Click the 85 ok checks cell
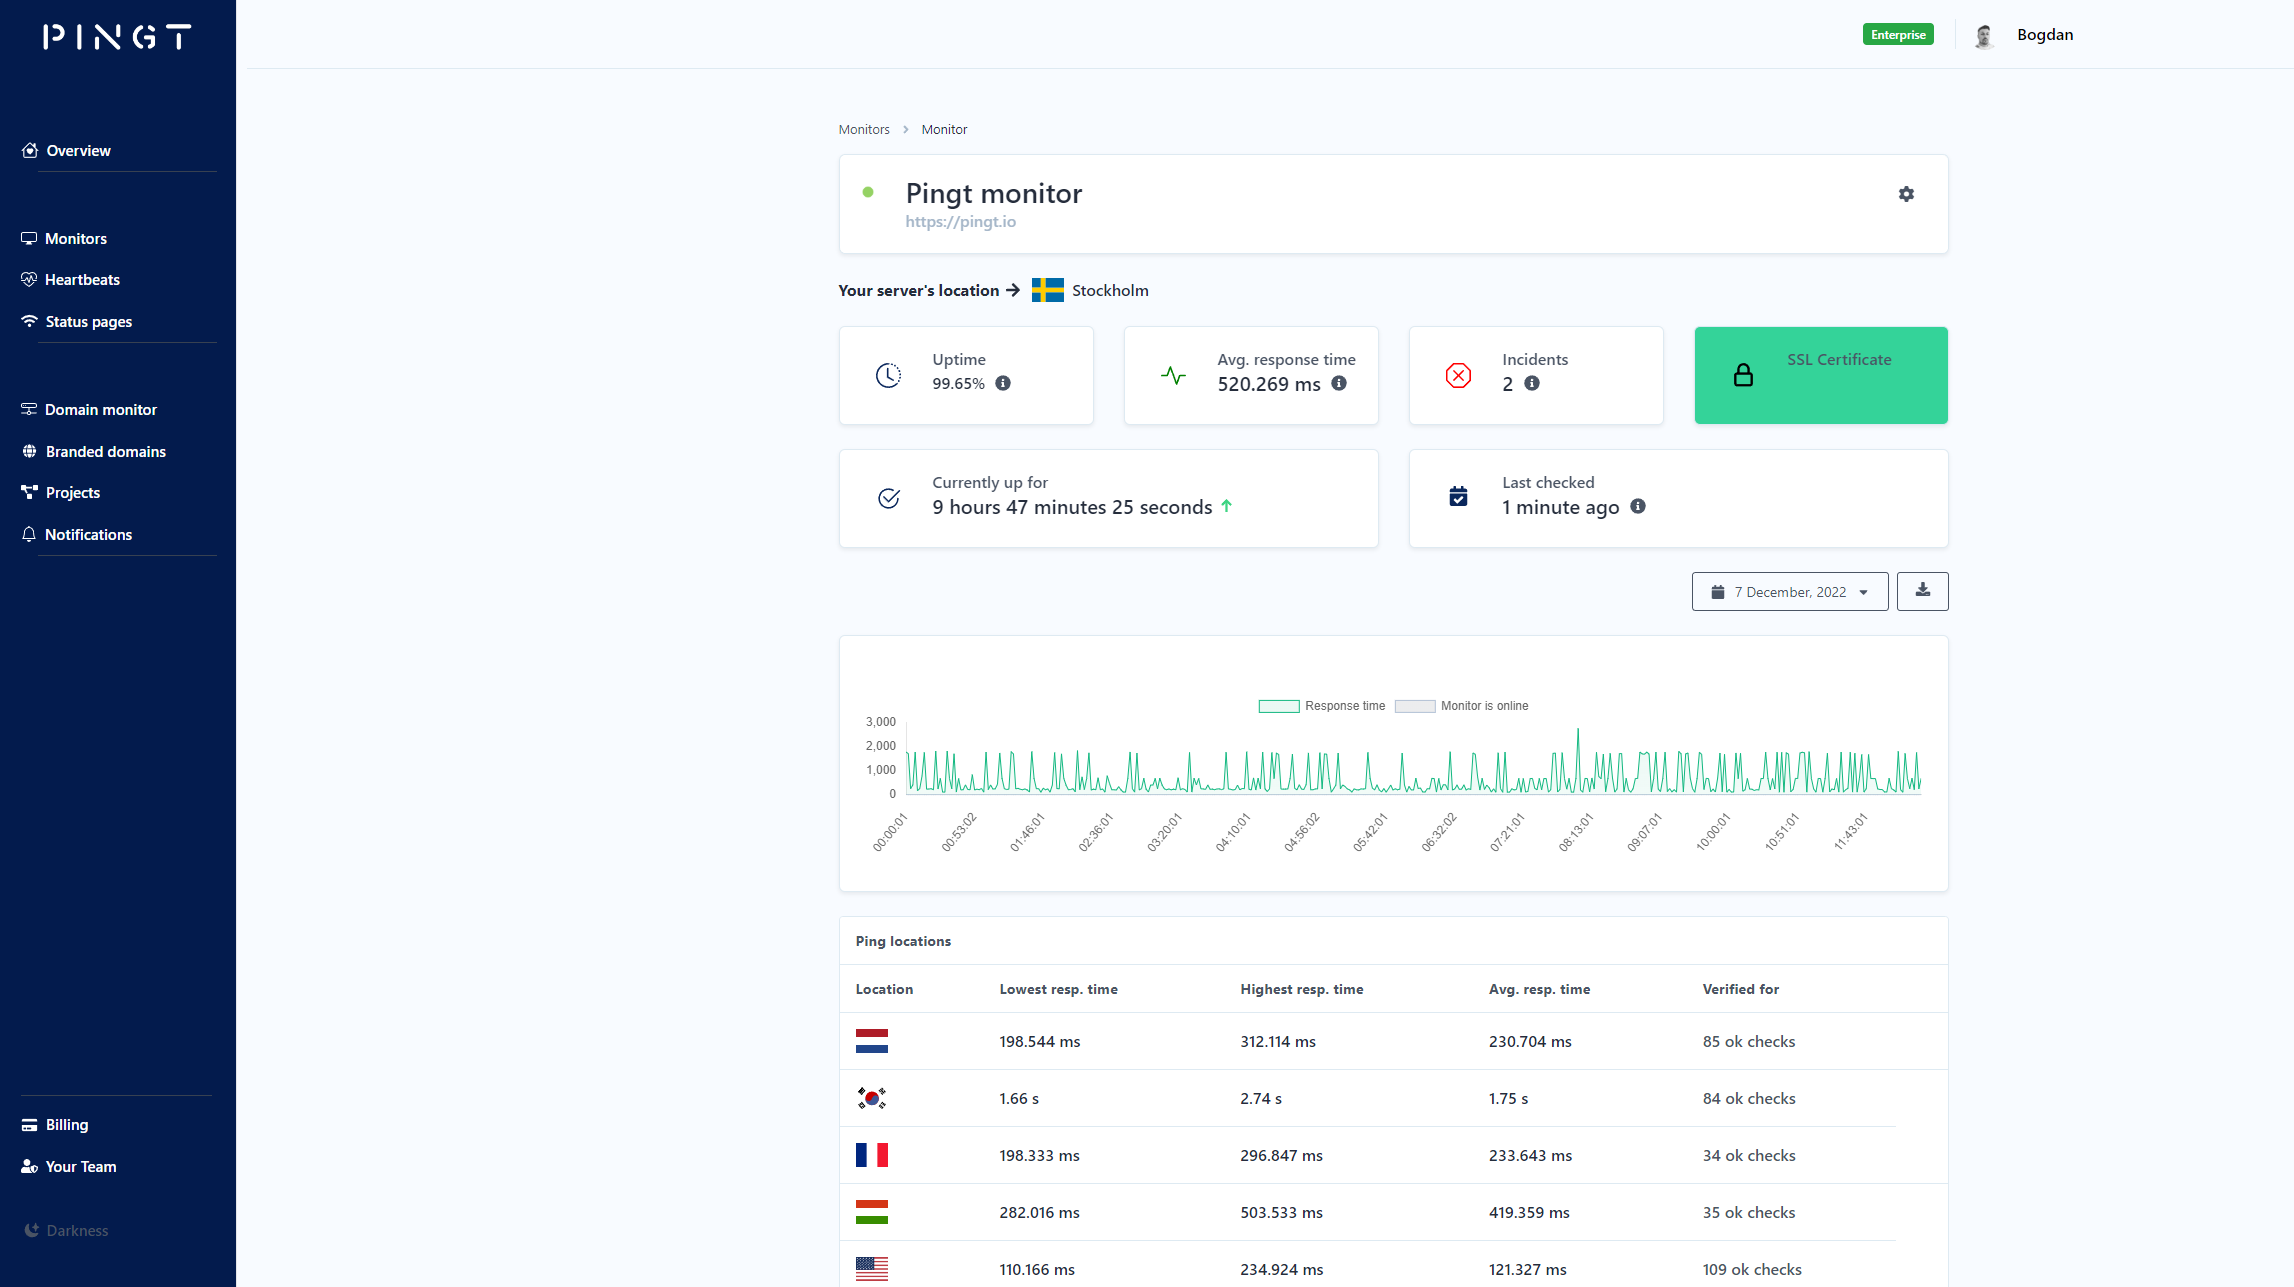 tap(1748, 1041)
